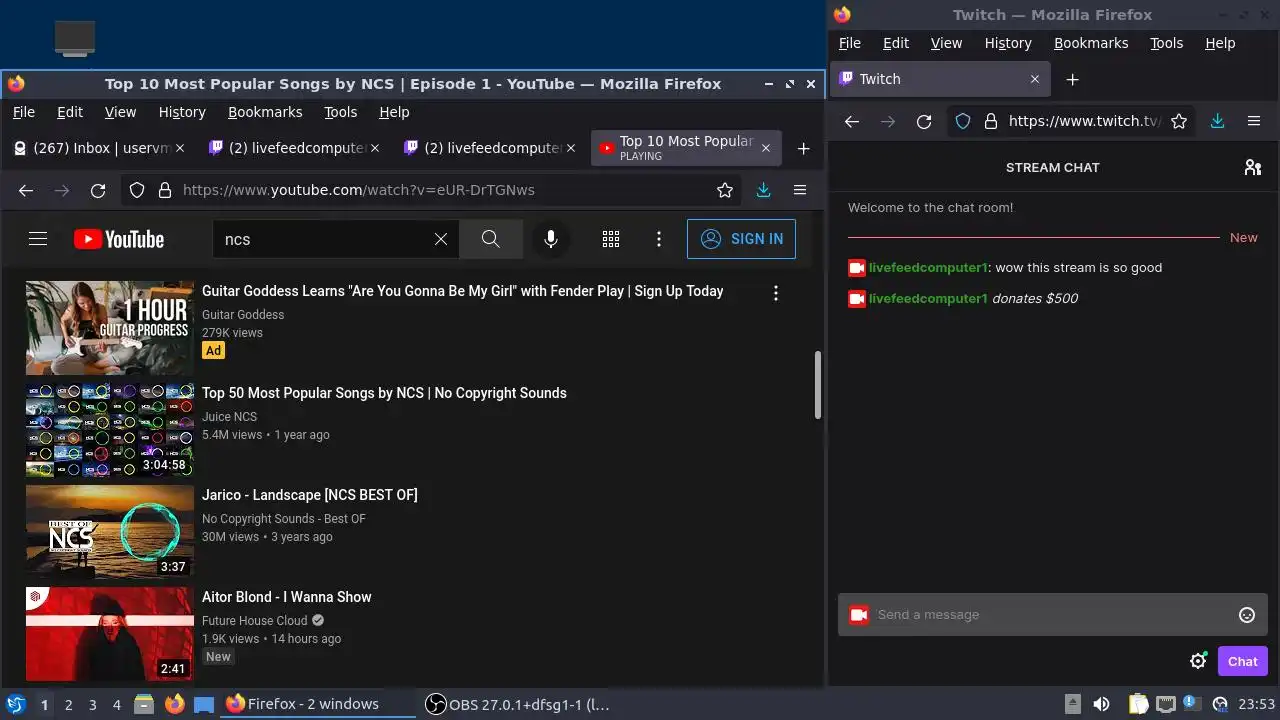Open OBS 27.0.1 from the taskbar

[x=518, y=704]
